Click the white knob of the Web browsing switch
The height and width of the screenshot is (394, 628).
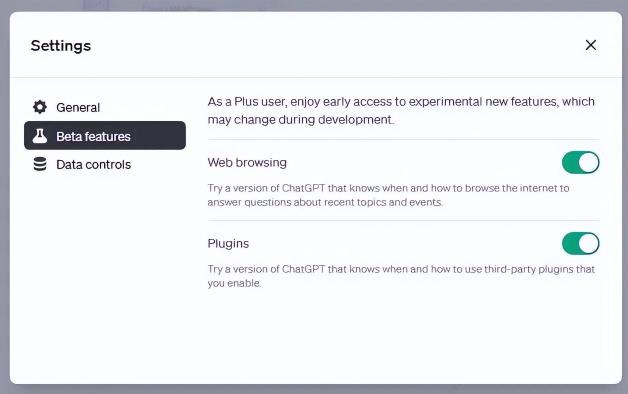[588, 163]
